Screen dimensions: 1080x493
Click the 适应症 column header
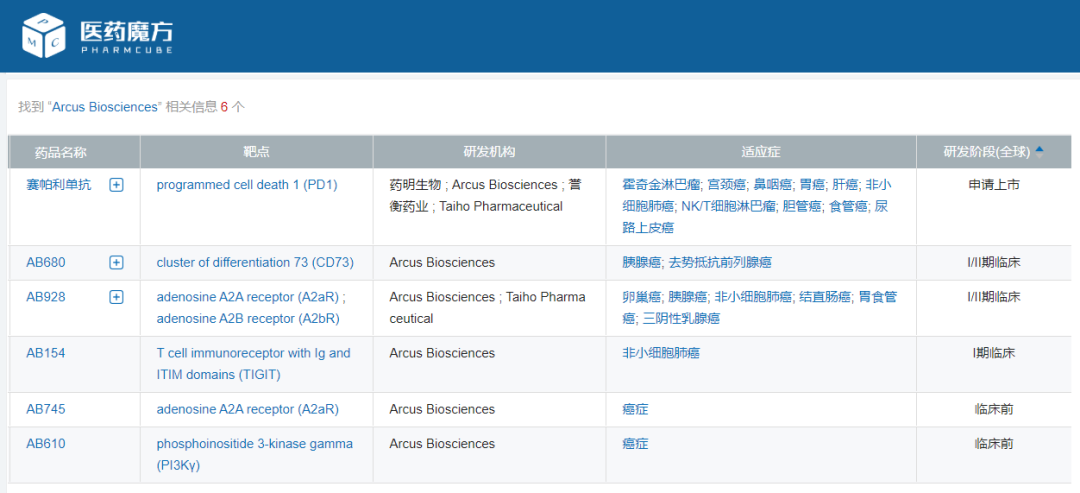click(x=760, y=152)
